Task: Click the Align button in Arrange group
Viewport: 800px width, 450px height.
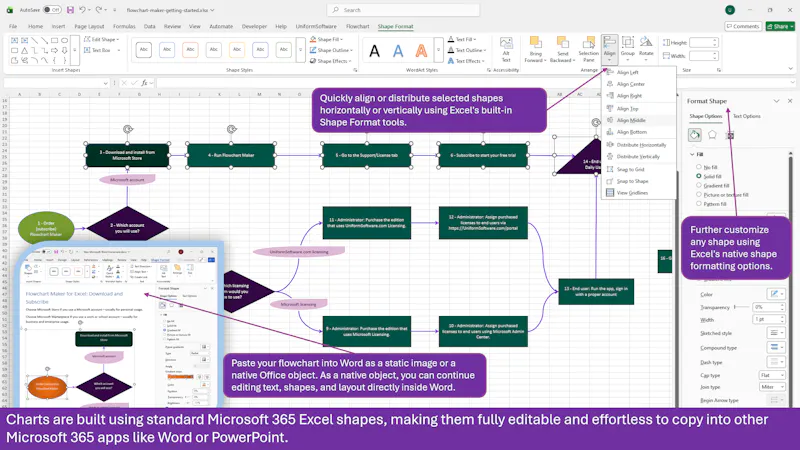Action: tap(609, 48)
